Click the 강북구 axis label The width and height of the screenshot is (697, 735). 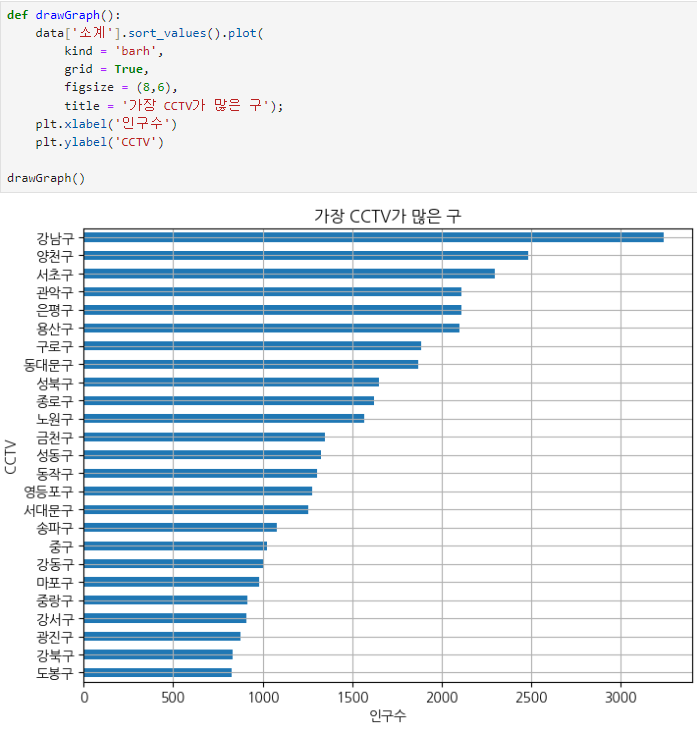click(x=55, y=655)
